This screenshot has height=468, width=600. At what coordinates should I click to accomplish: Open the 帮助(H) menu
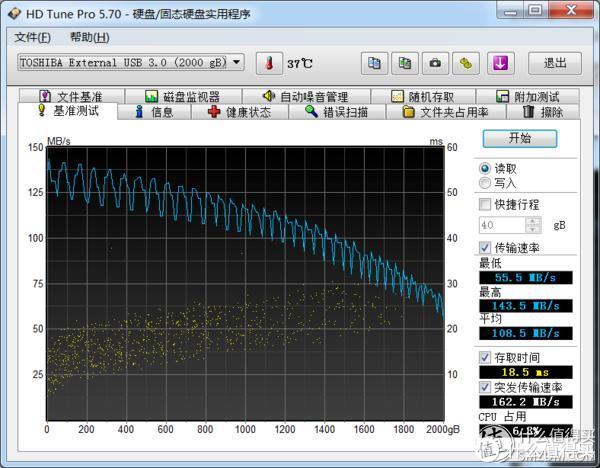pos(90,38)
